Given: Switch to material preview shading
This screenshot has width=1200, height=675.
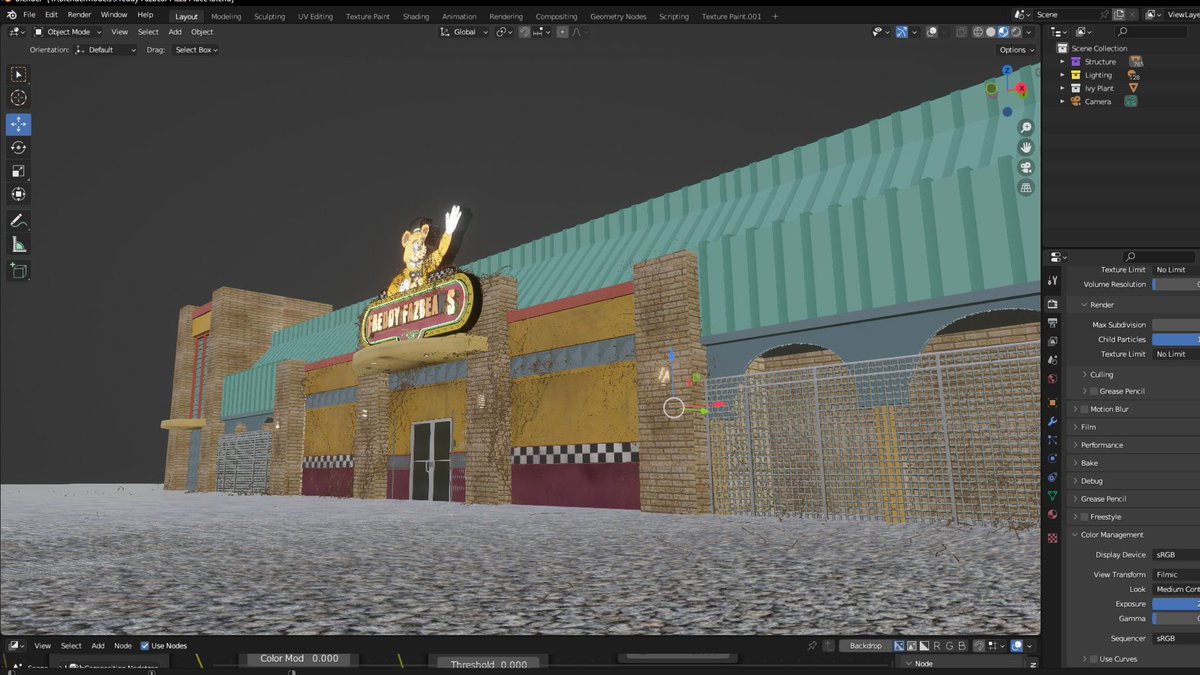Looking at the screenshot, I should [1004, 32].
